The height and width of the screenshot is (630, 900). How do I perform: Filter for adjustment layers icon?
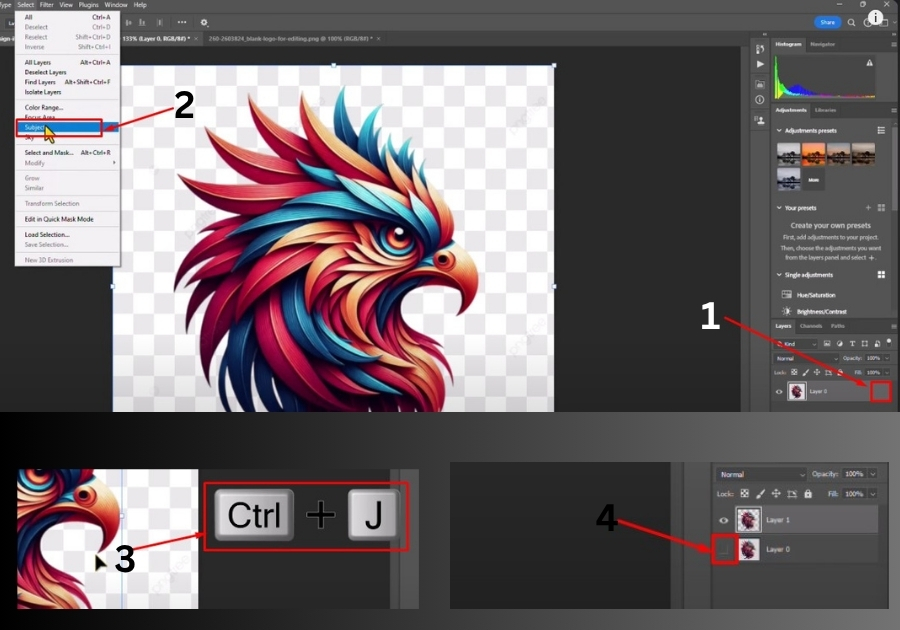coord(840,344)
